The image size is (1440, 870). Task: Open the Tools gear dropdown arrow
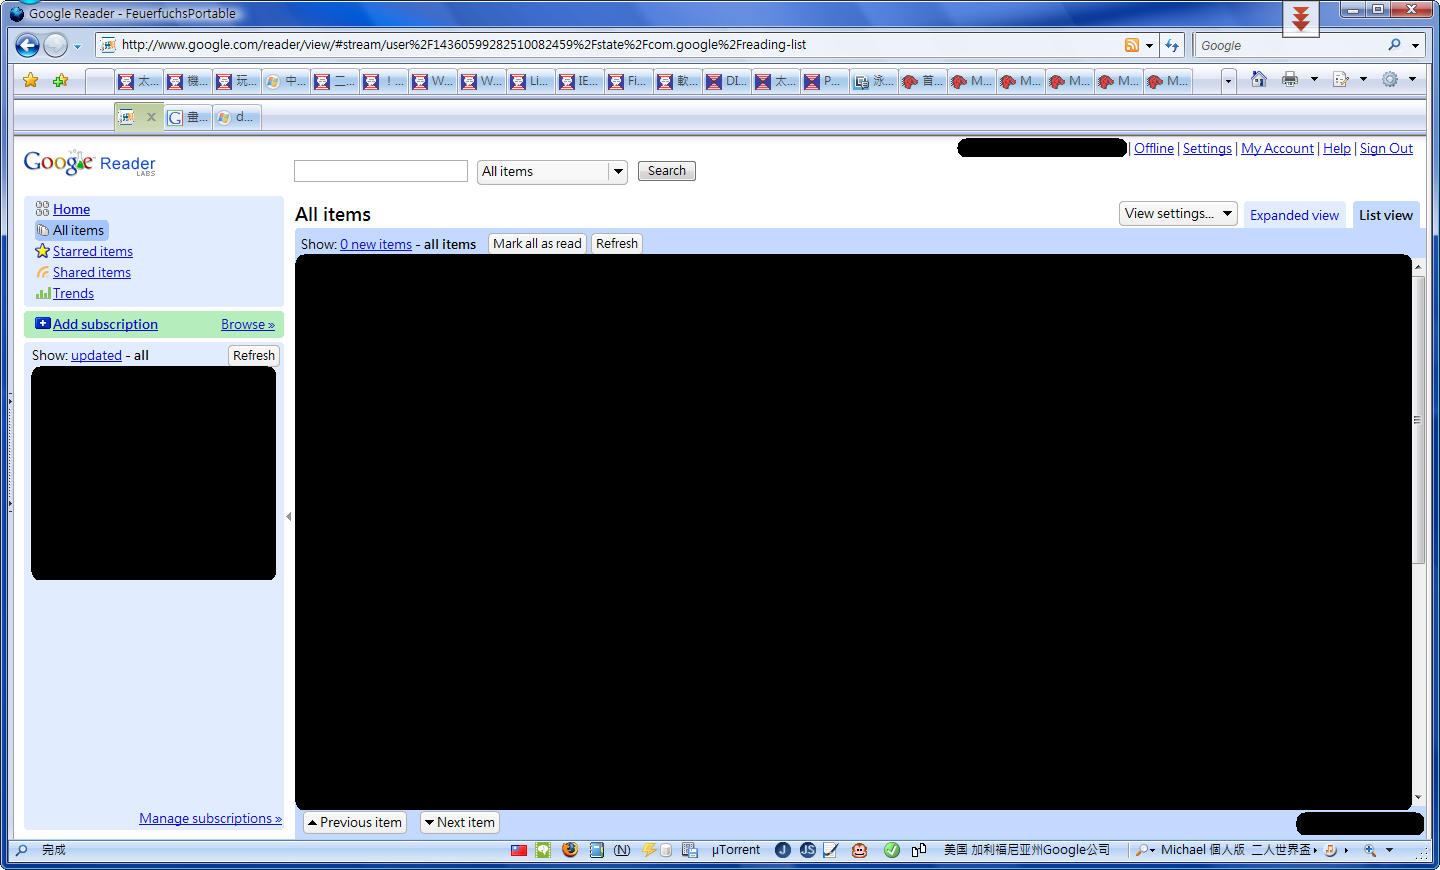point(1412,80)
